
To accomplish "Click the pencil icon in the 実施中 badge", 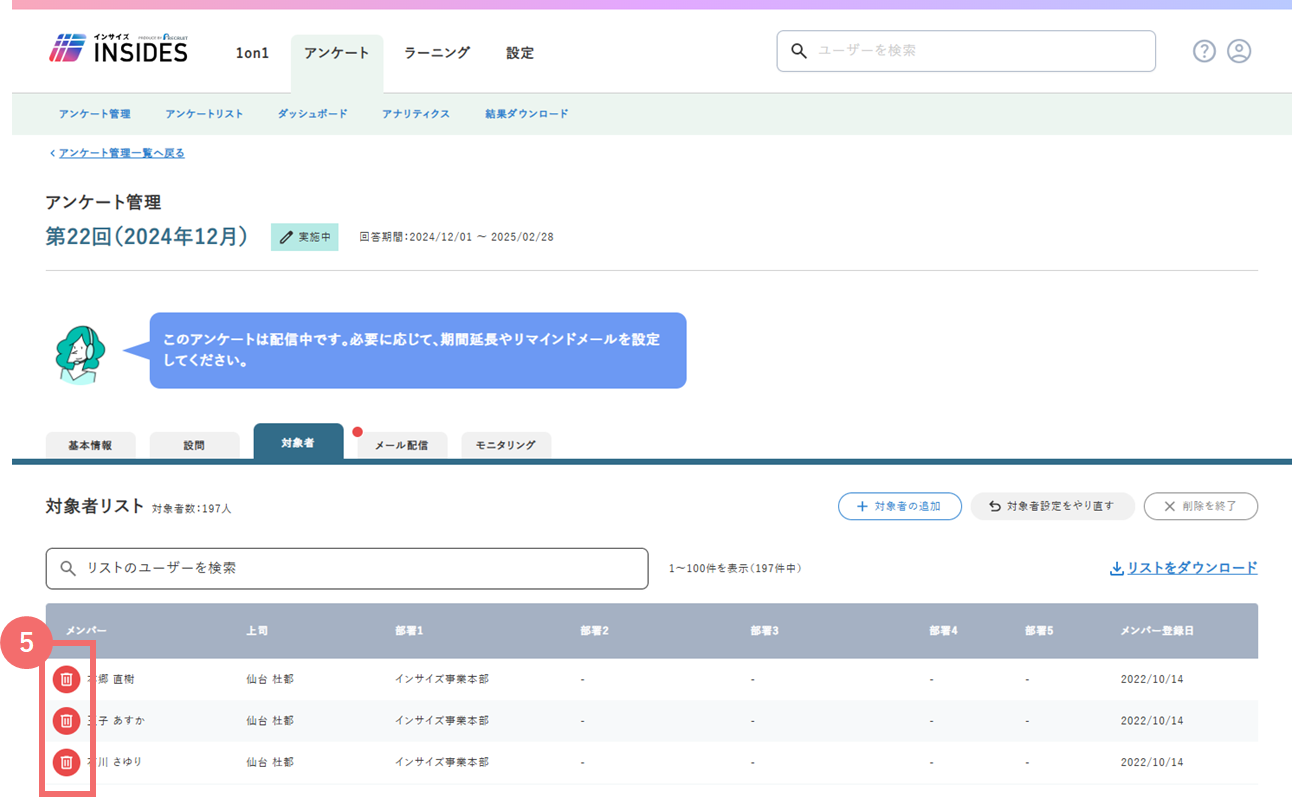I will click(286, 237).
